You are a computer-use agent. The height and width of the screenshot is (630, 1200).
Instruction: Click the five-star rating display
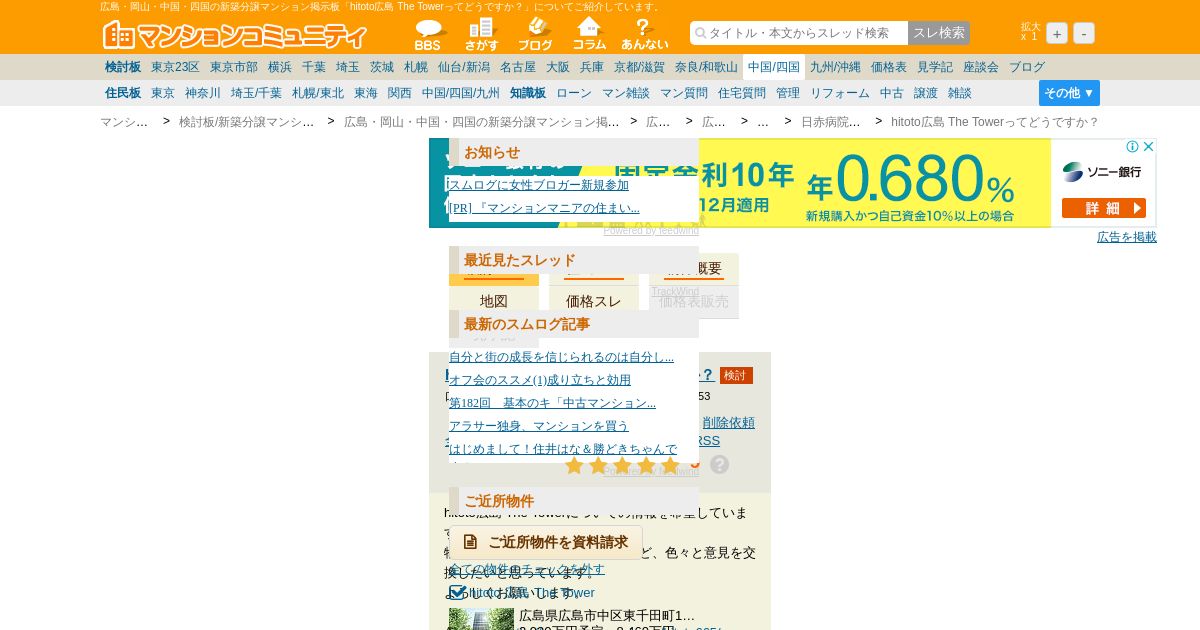622,465
